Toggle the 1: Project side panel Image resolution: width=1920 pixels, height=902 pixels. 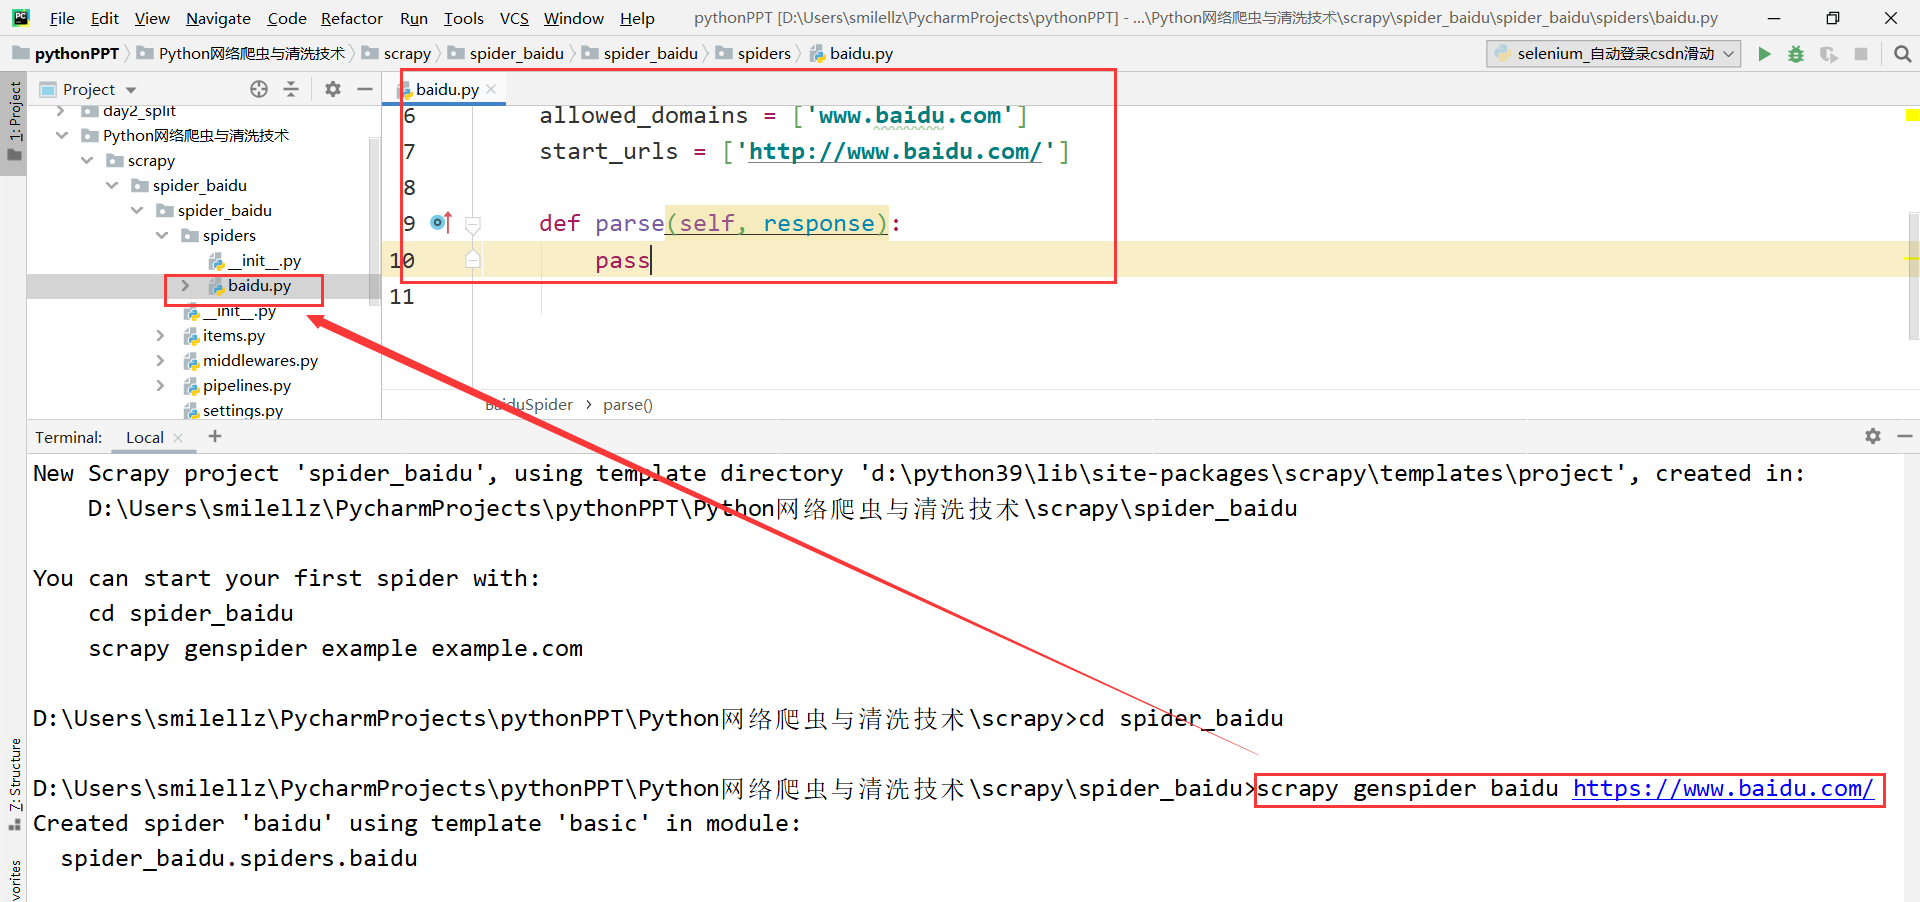(x=14, y=122)
